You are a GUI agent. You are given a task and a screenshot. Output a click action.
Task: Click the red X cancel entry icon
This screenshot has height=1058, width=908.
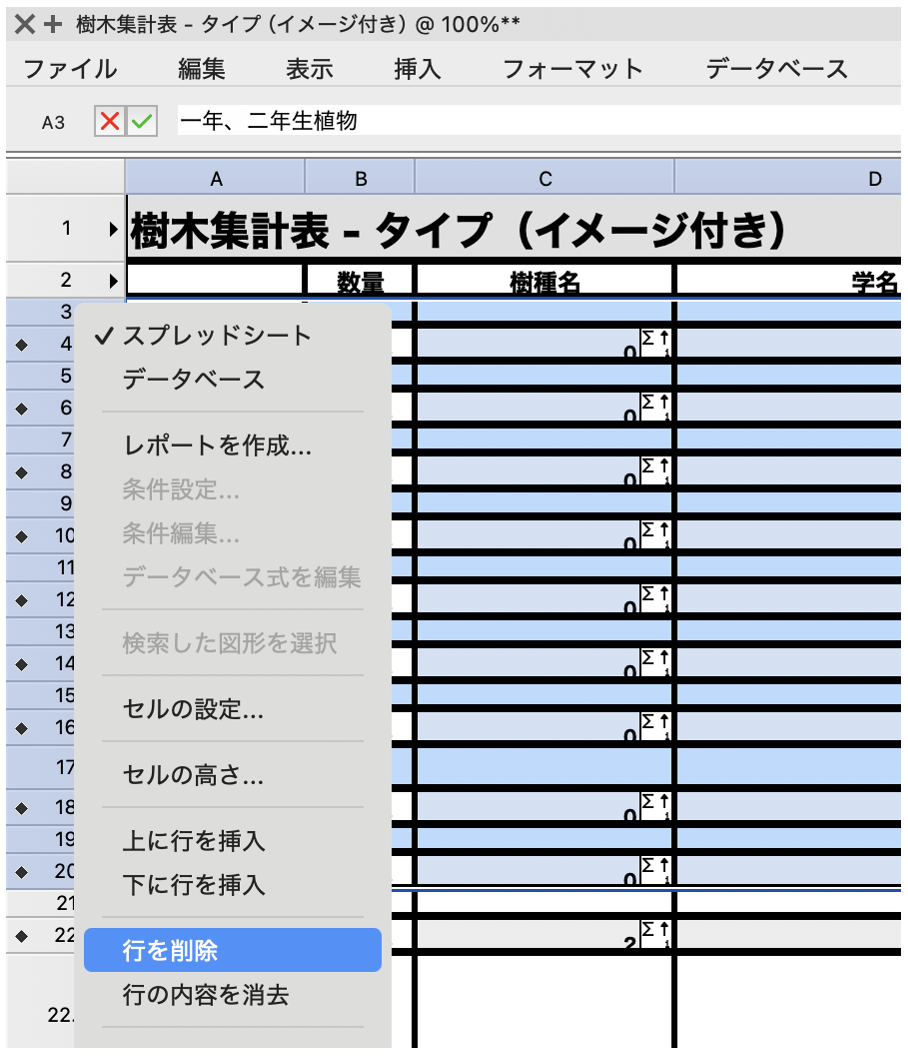tap(110, 122)
